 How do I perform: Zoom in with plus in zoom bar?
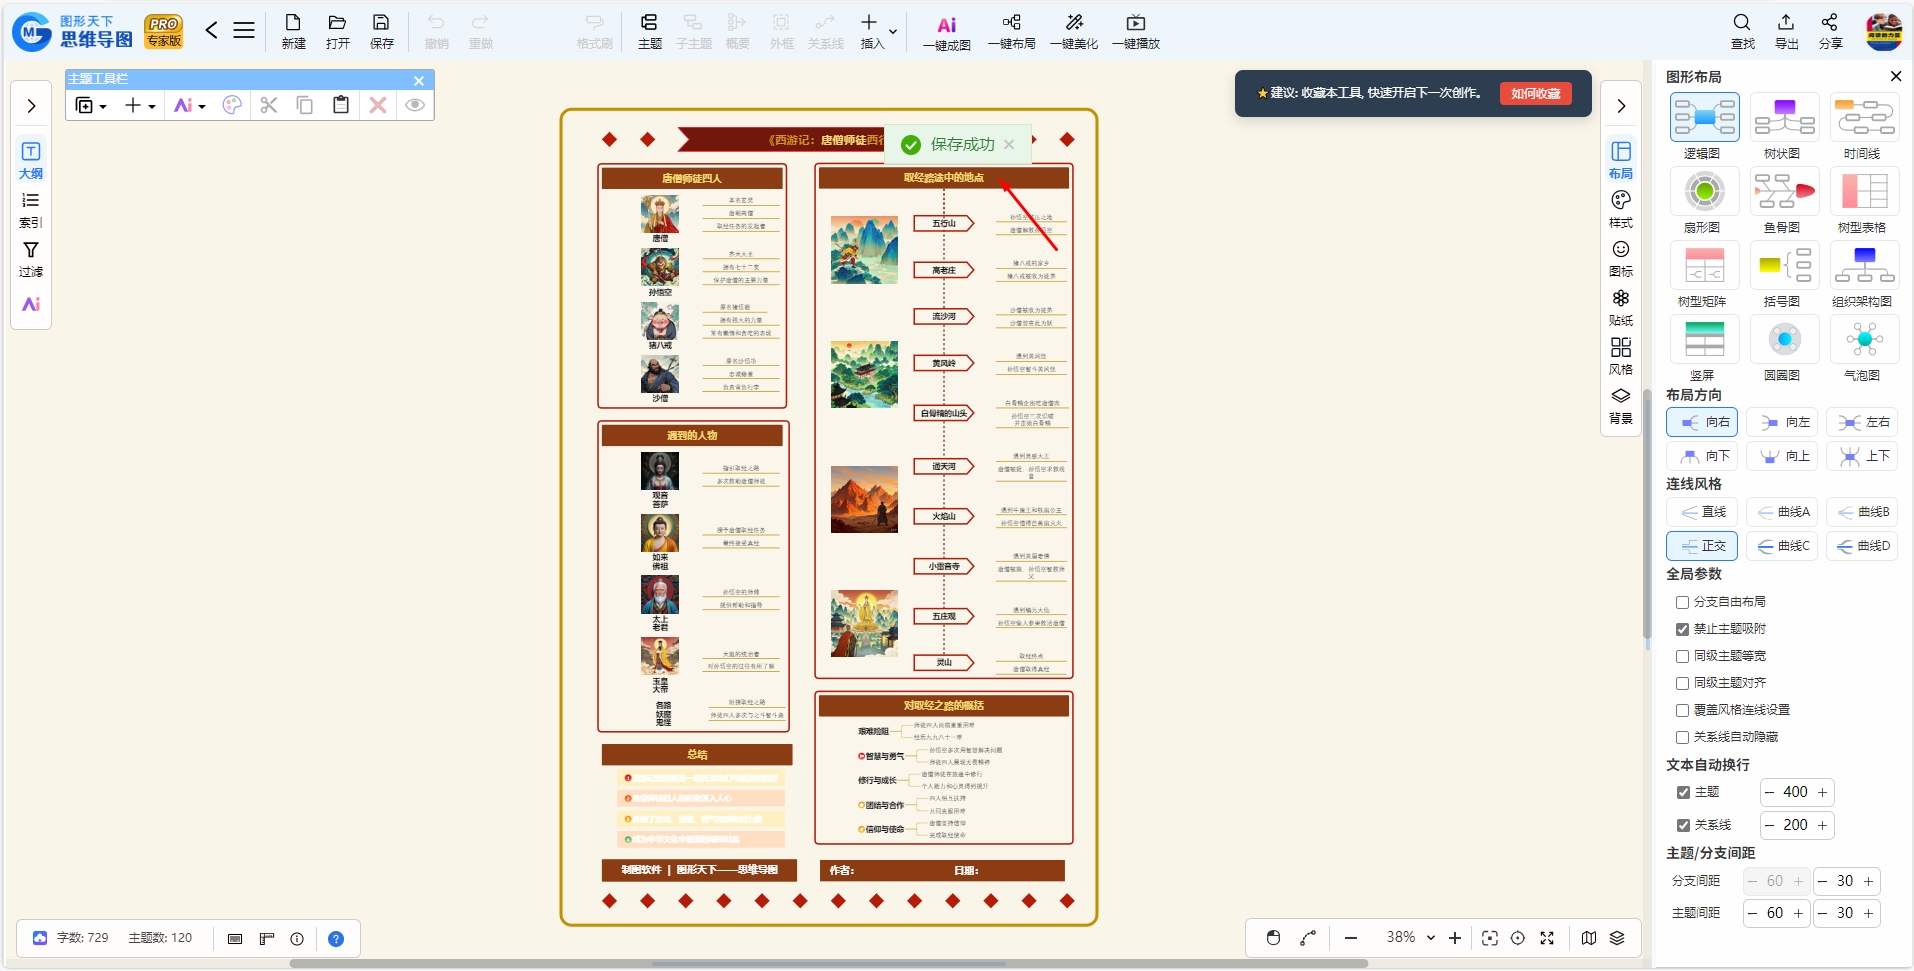1455,938
